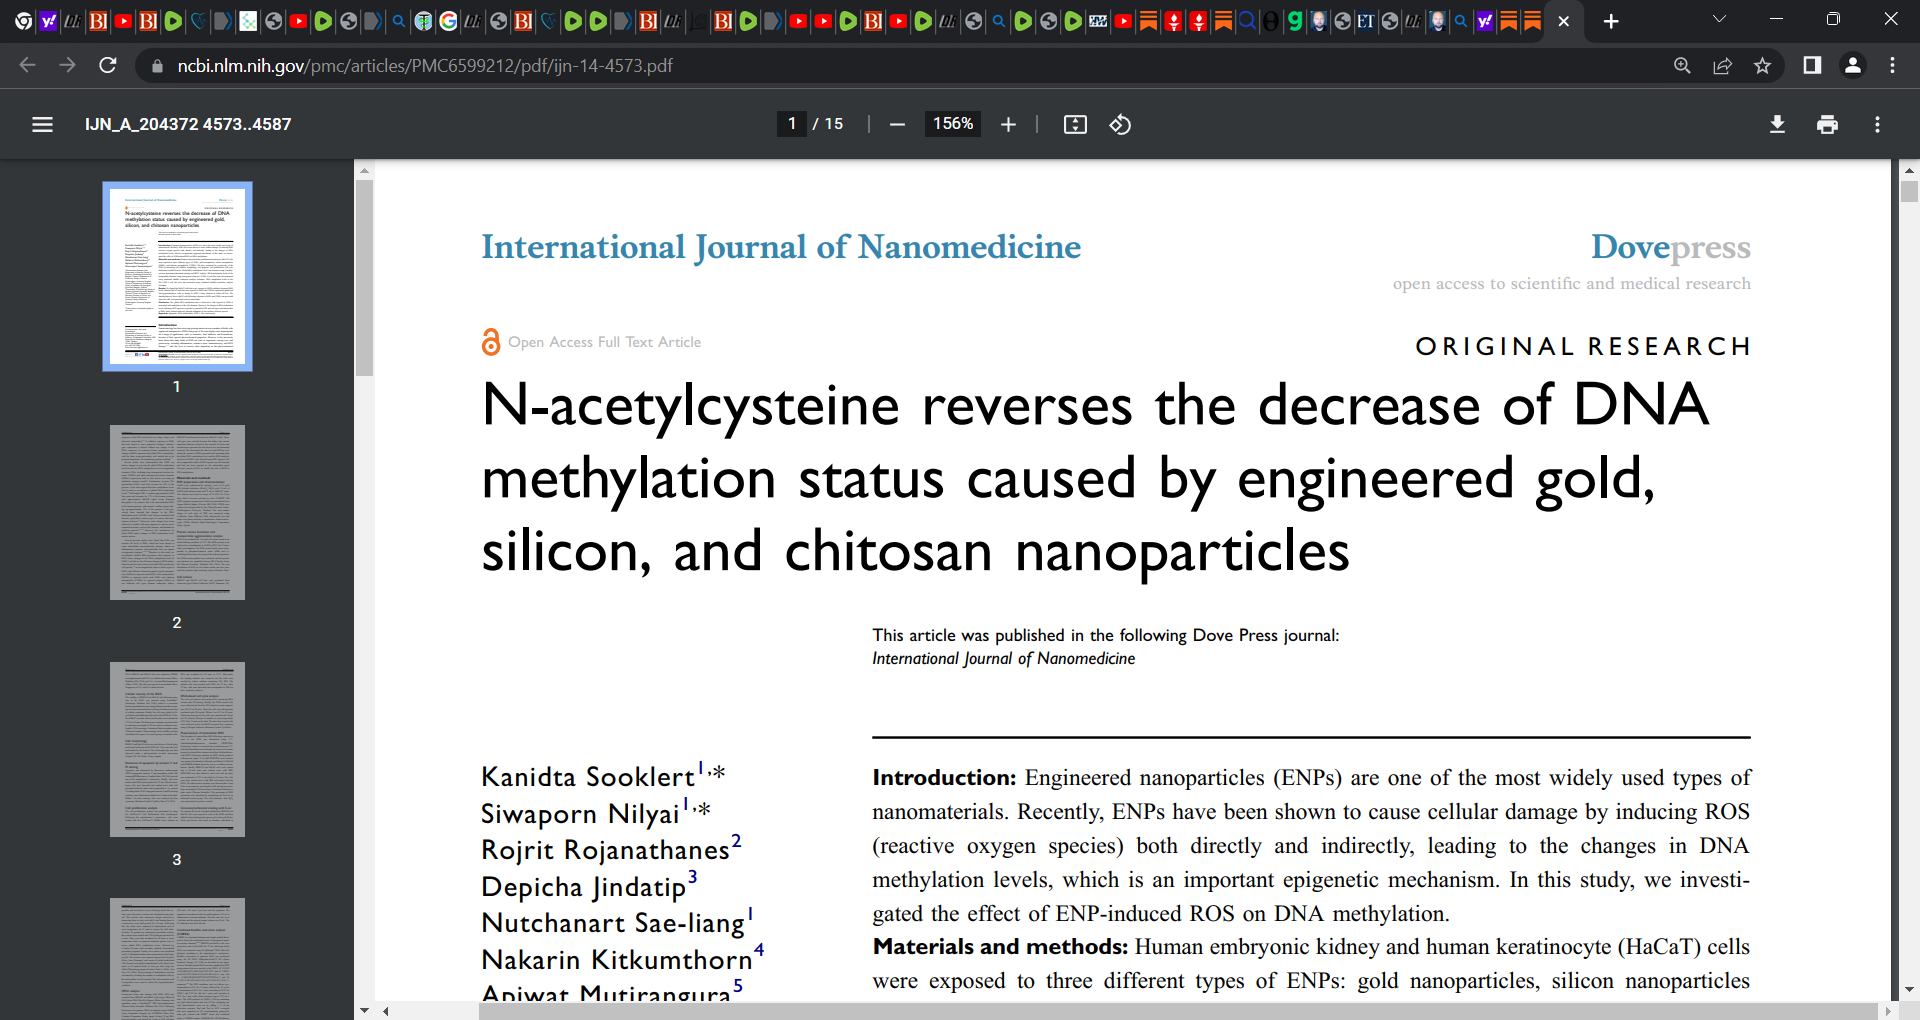Click the 156% zoom level field

click(953, 124)
